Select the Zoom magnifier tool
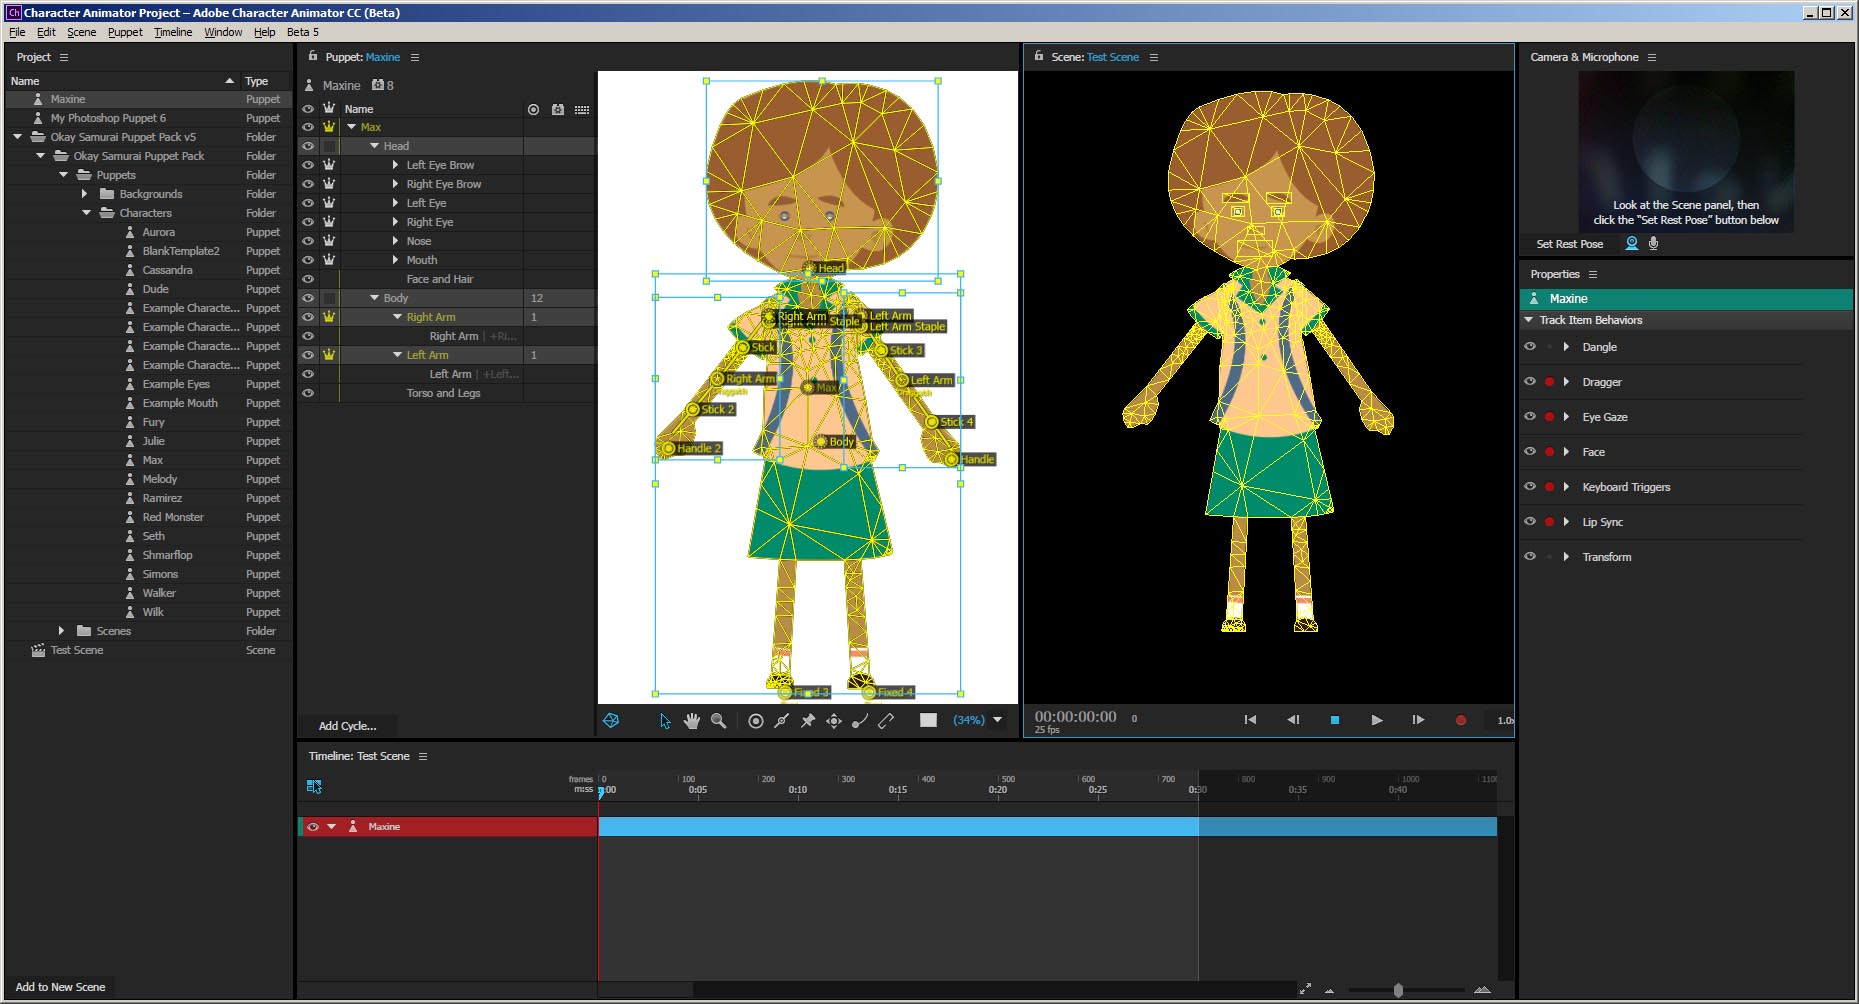1859x1004 pixels. 718,720
